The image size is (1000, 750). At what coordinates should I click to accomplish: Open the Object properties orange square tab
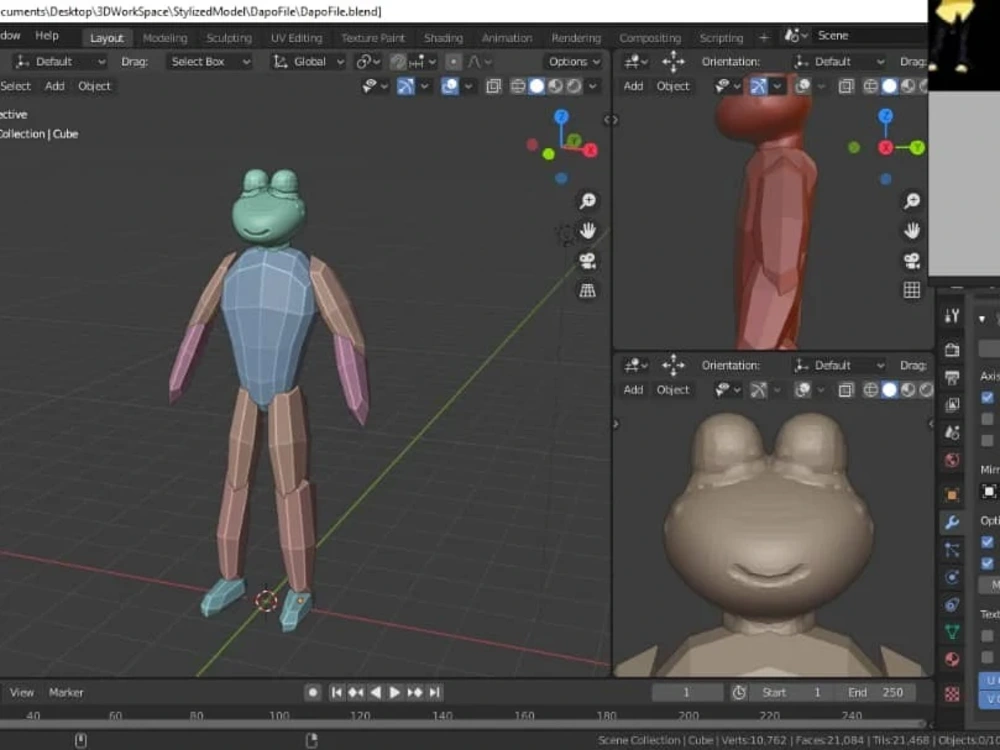click(952, 494)
